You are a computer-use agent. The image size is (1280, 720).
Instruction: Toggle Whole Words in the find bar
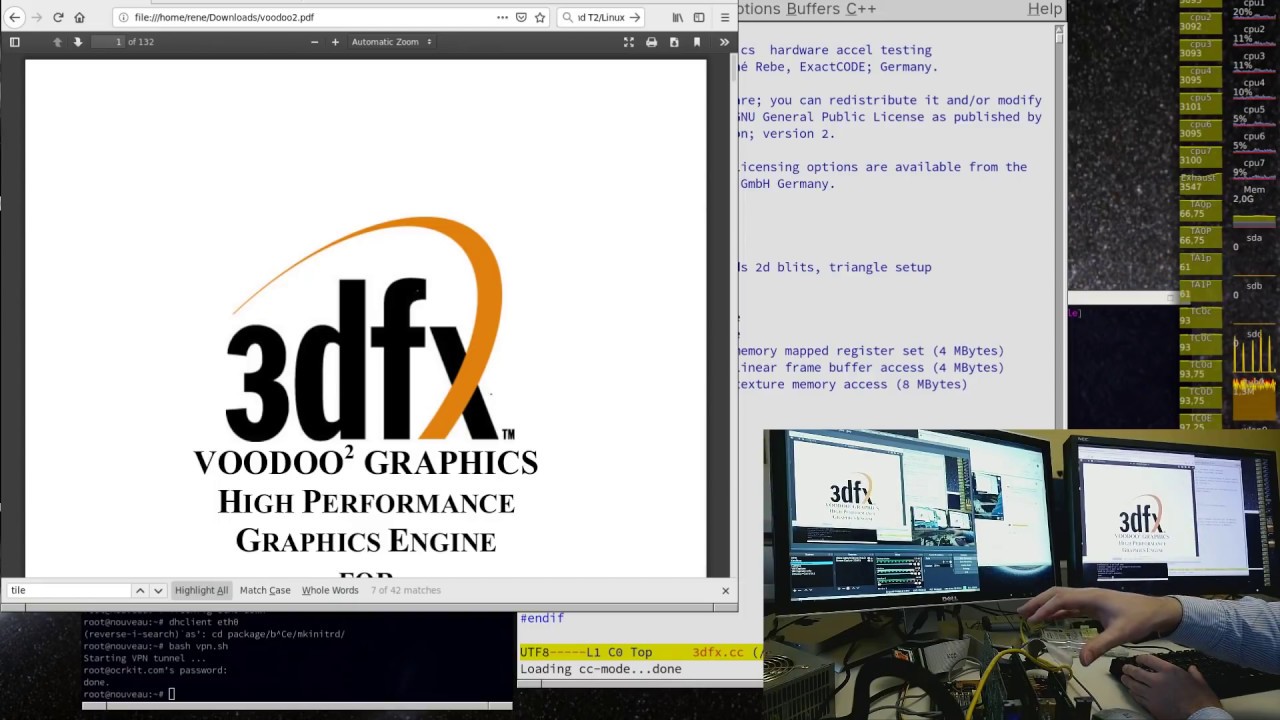pyautogui.click(x=330, y=590)
